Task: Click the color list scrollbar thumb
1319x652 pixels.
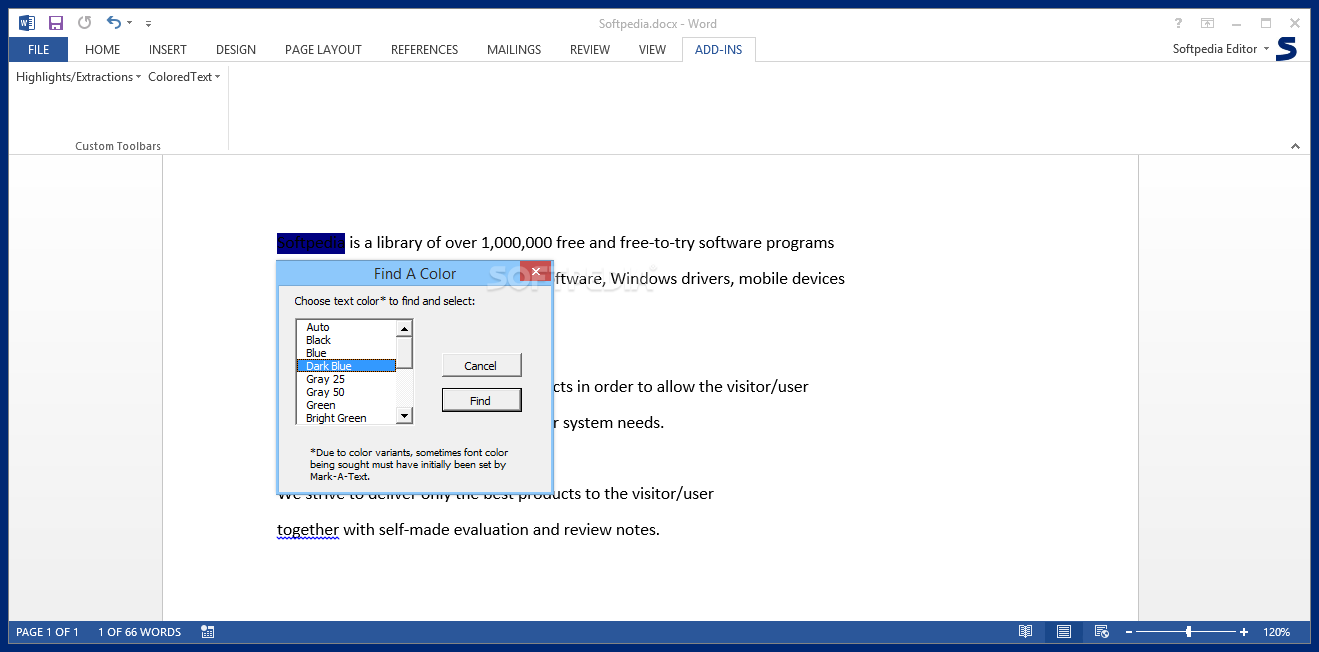Action: tap(404, 351)
